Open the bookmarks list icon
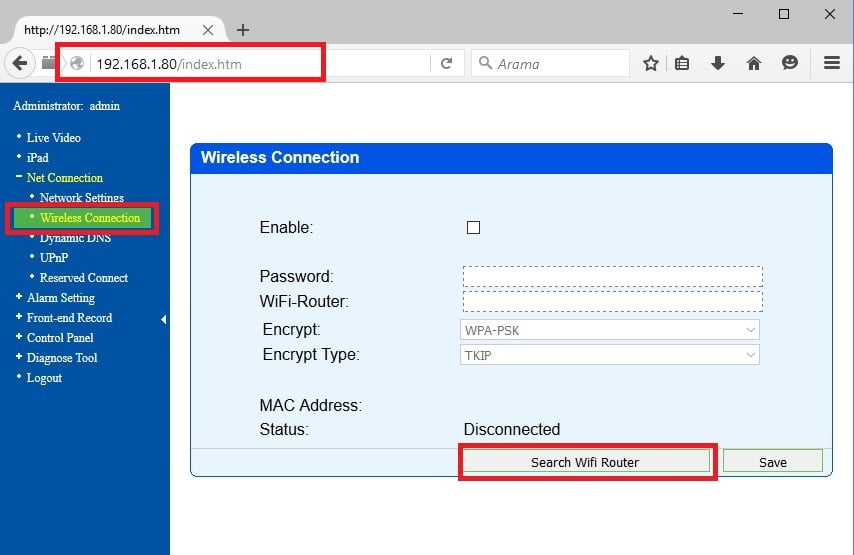 tap(683, 63)
